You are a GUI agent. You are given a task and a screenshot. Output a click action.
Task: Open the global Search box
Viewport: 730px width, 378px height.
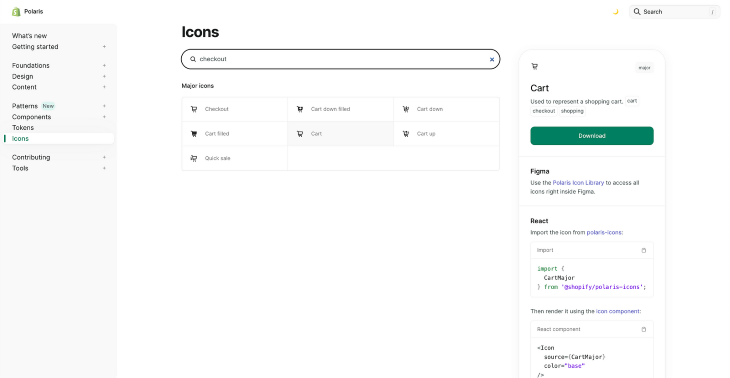click(x=675, y=12)
